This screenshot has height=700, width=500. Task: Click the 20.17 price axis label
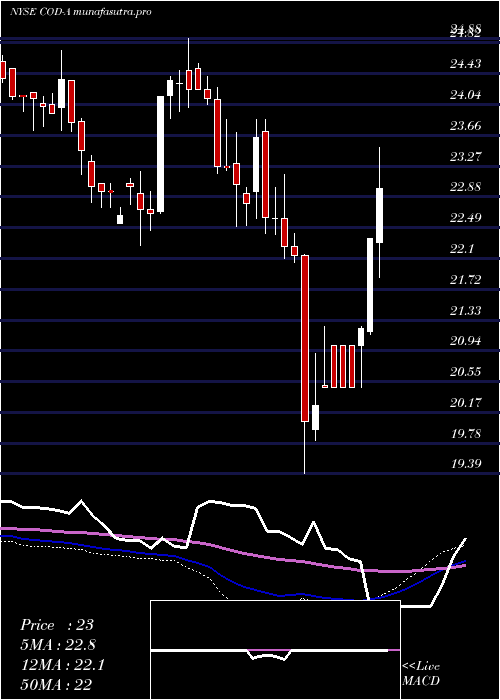466,403
